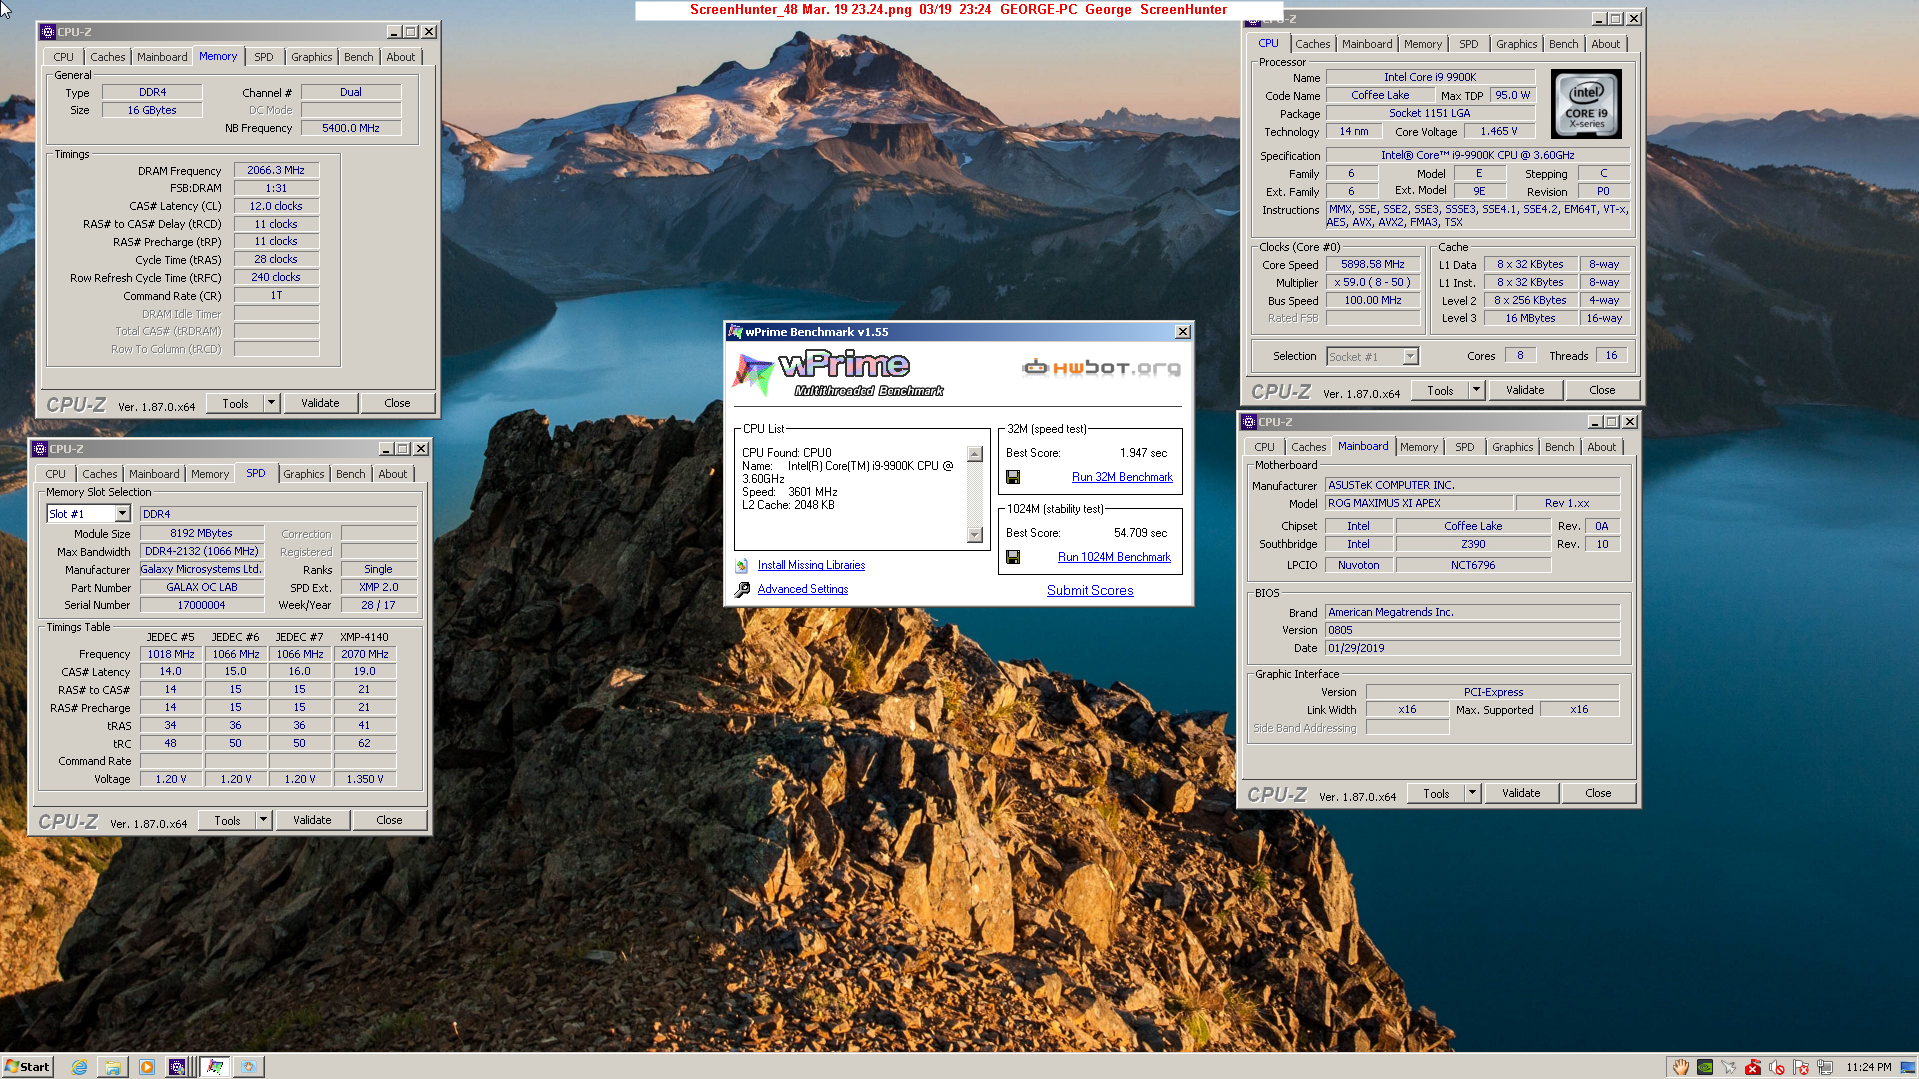The width and height of the screenshot is (1919, 1079).
Task: Open the Slot #1 dropdown in SPD window
Action: click(122, 514)
